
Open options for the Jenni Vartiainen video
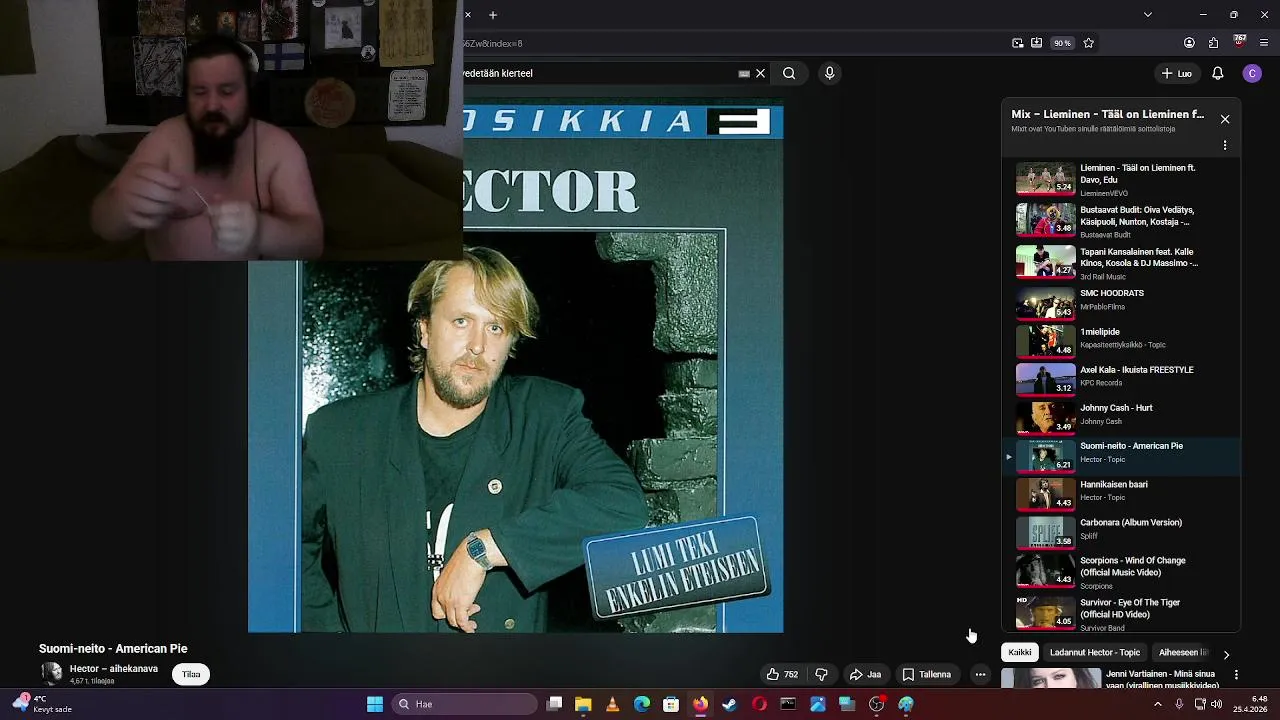(x=1236, y=675)
